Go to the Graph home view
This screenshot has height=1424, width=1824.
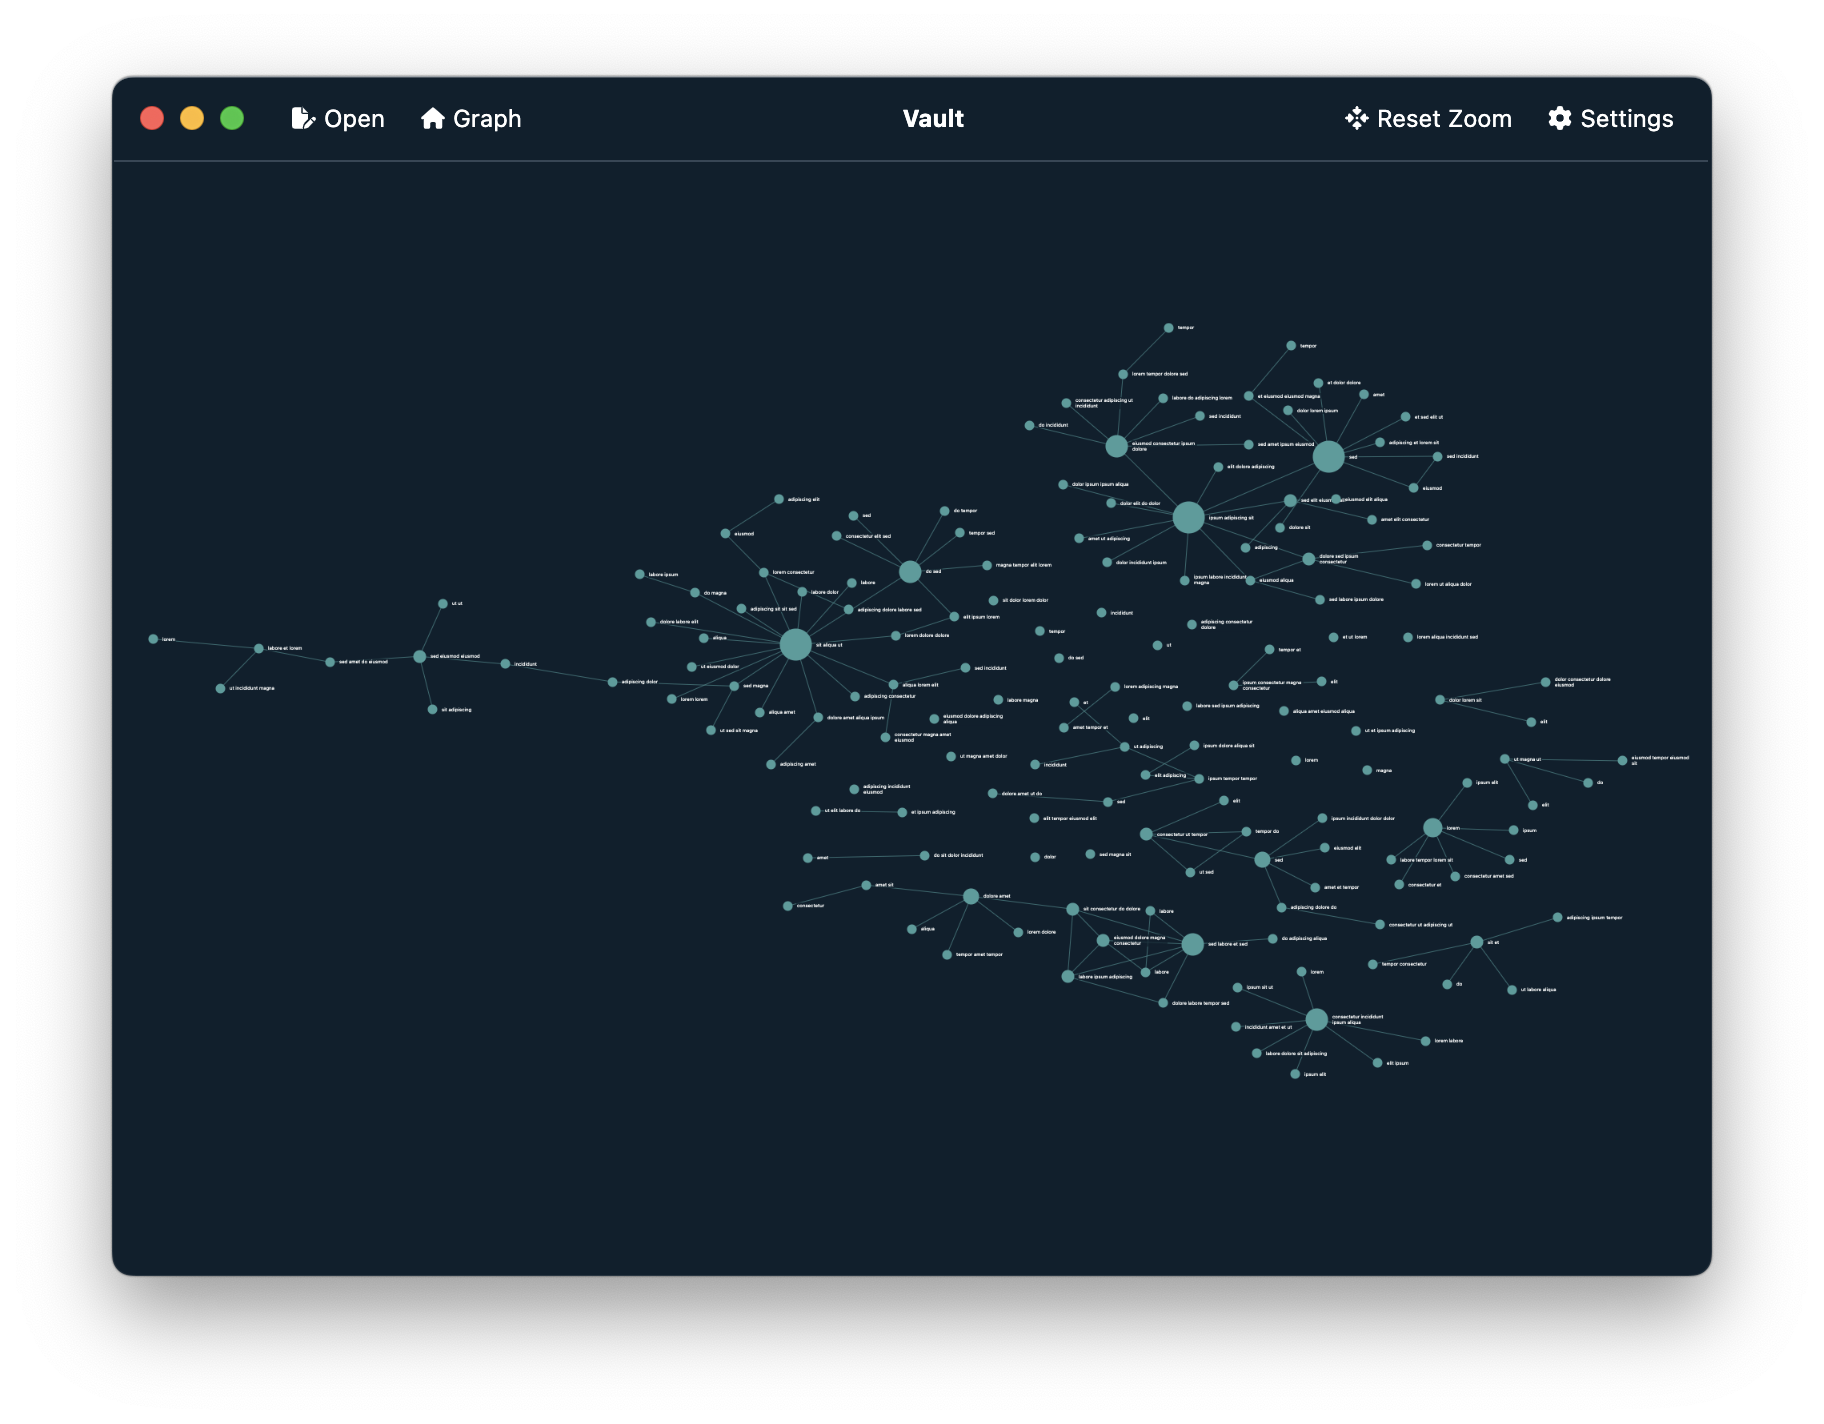[471, 119]
